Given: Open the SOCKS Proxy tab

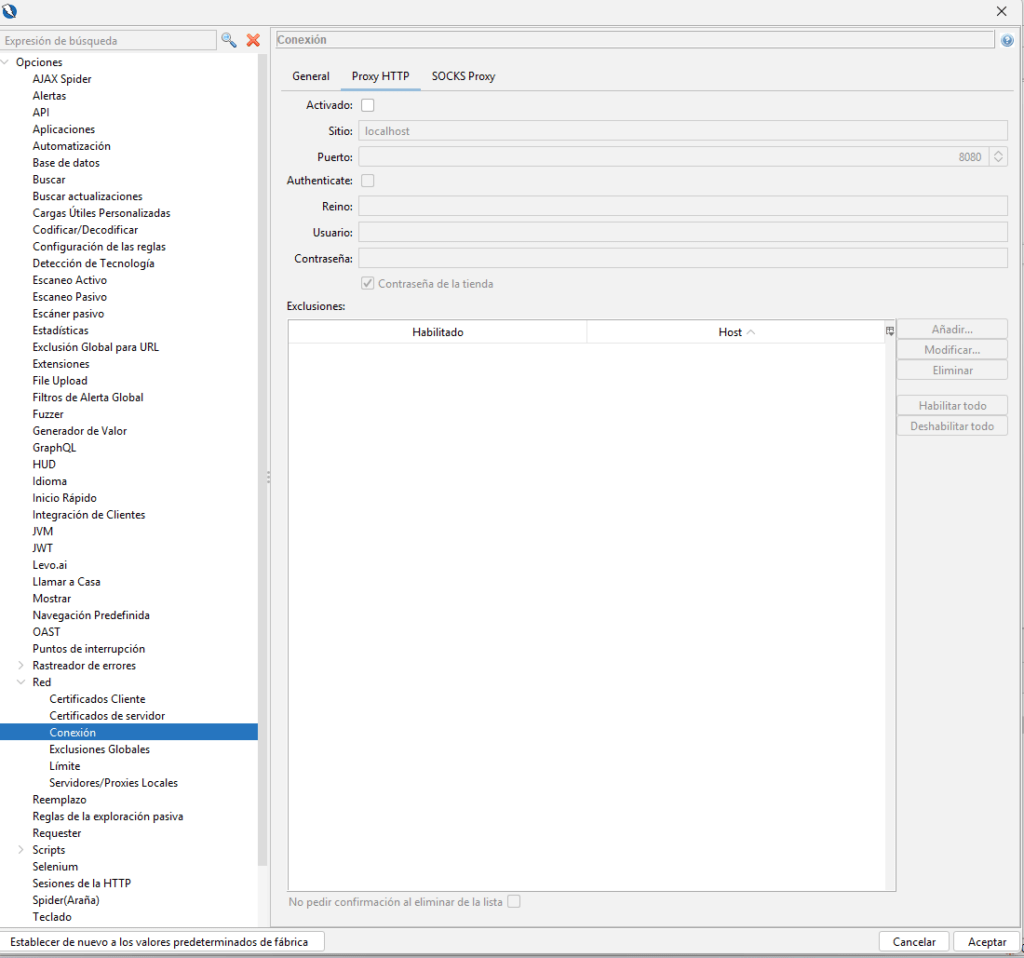Looking at the screenshot, I should click(463, 76).
